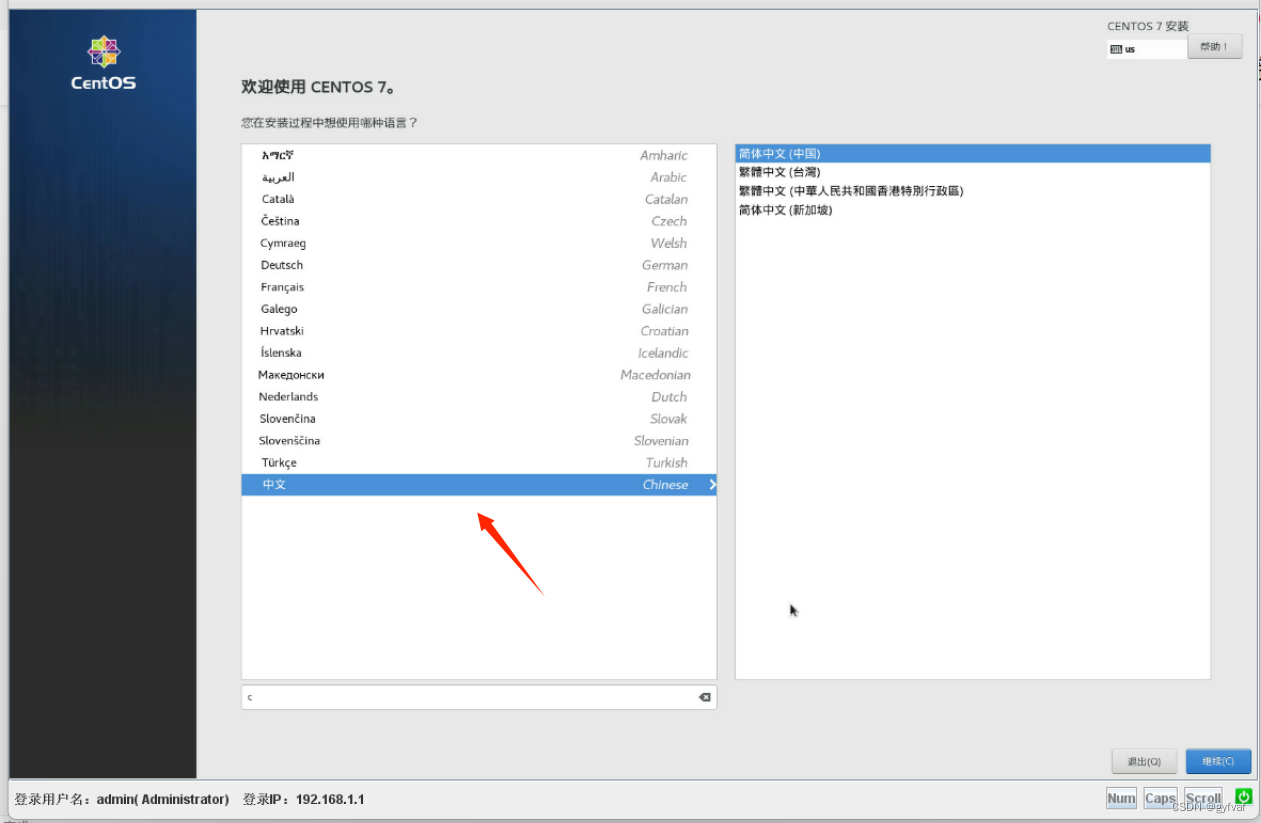The image size is (1261, 823).
Task: Select Čeština (Czech) language
Action: 479,221
